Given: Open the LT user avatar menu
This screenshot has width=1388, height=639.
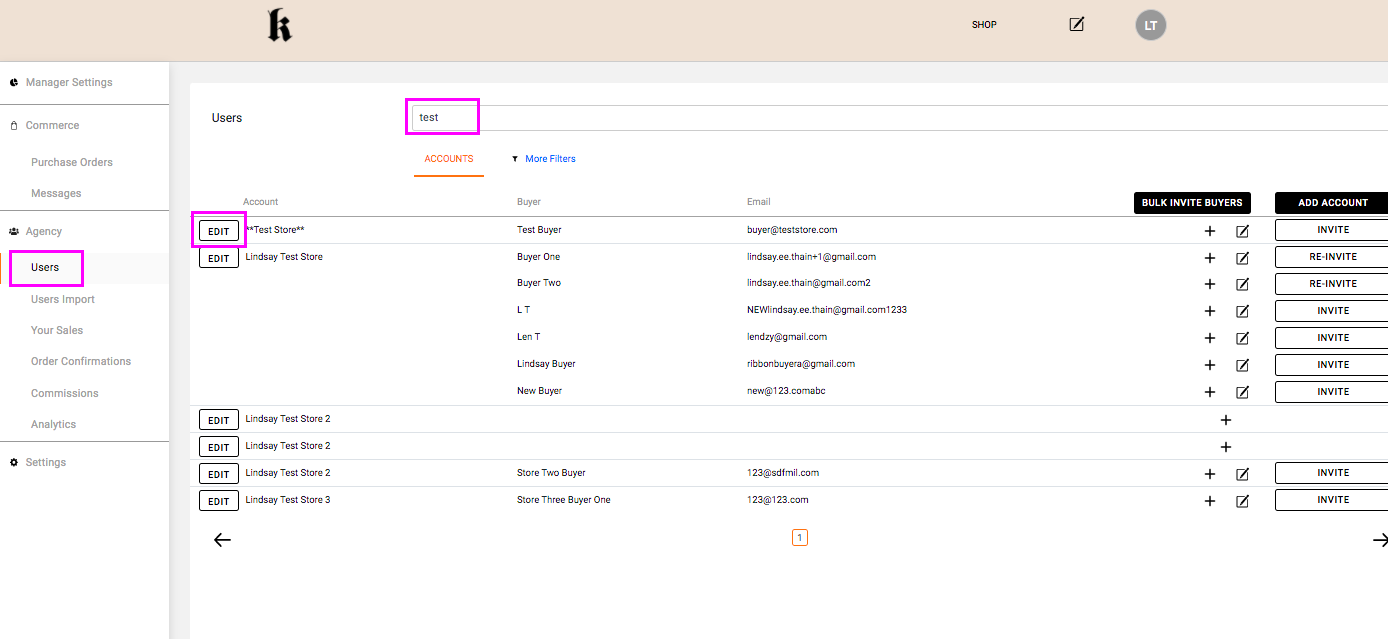Looking at the screenshot, I should [1150, 26].
